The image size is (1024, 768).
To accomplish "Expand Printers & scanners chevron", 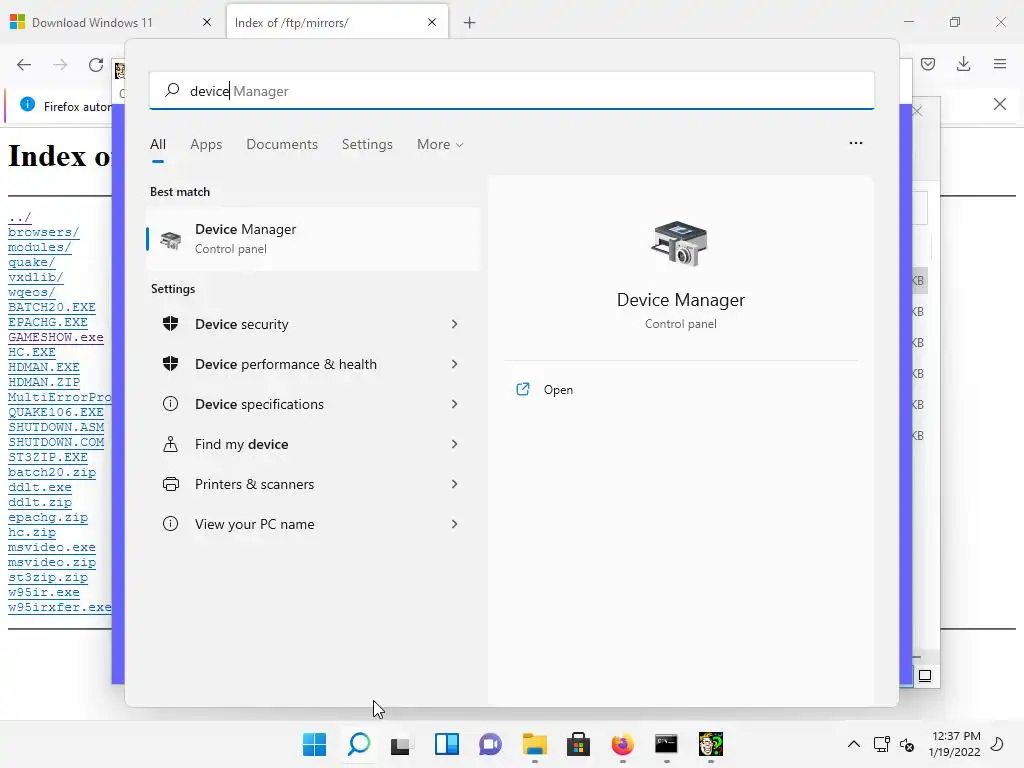I will tap(455, 484).
